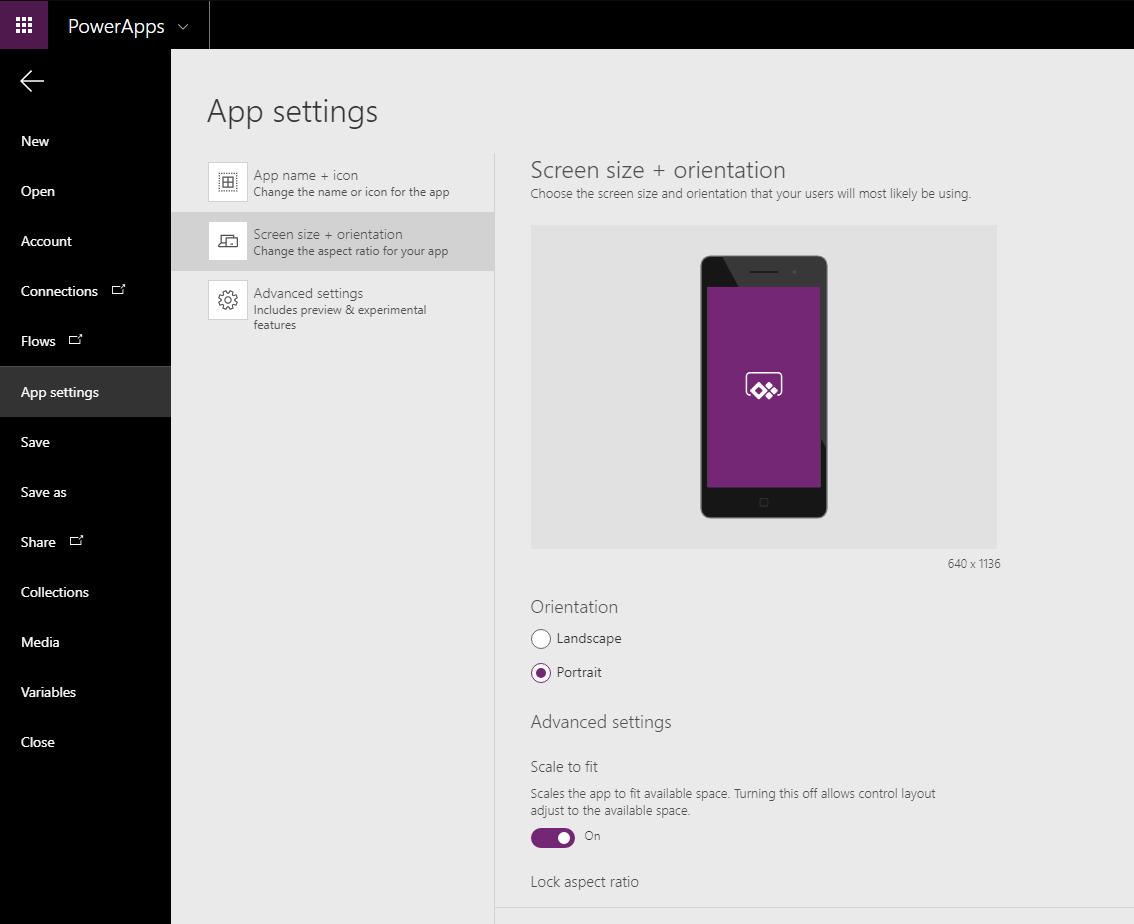The image size is (1134, 924).
Task: Click the 640 x 1136 size label
Action: 973,563
